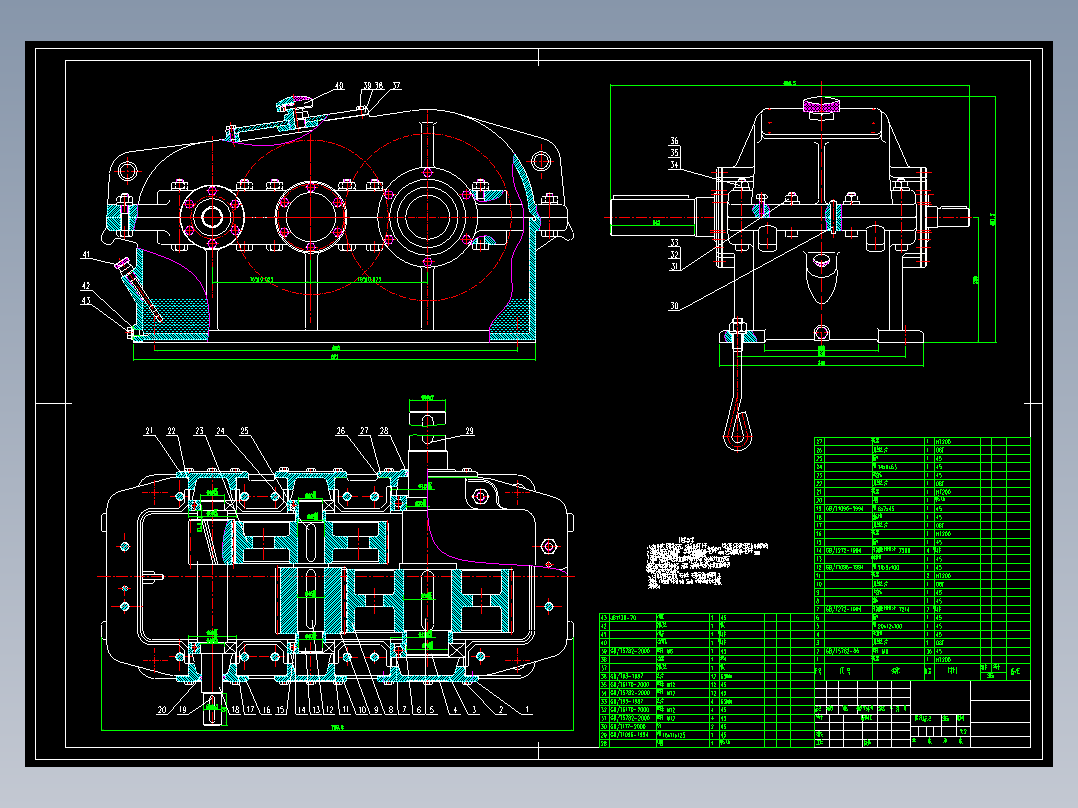This screenshot has height=808, width=1078.
Task: Click callout 41 beside the oil dipstick
Action: pyautogui.click(x=86, y=254)
